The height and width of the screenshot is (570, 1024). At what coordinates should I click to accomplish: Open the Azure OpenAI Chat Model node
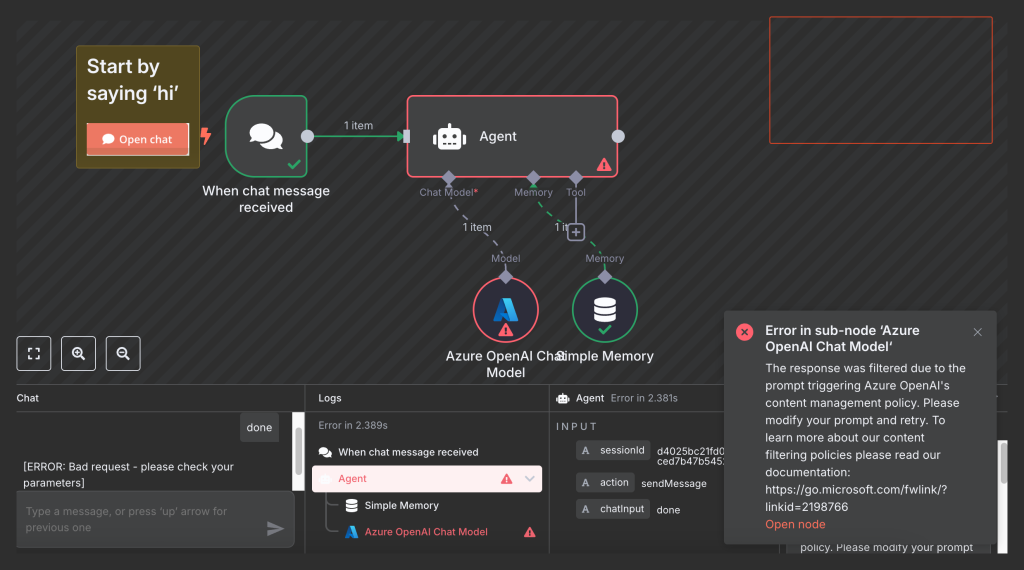505,310
